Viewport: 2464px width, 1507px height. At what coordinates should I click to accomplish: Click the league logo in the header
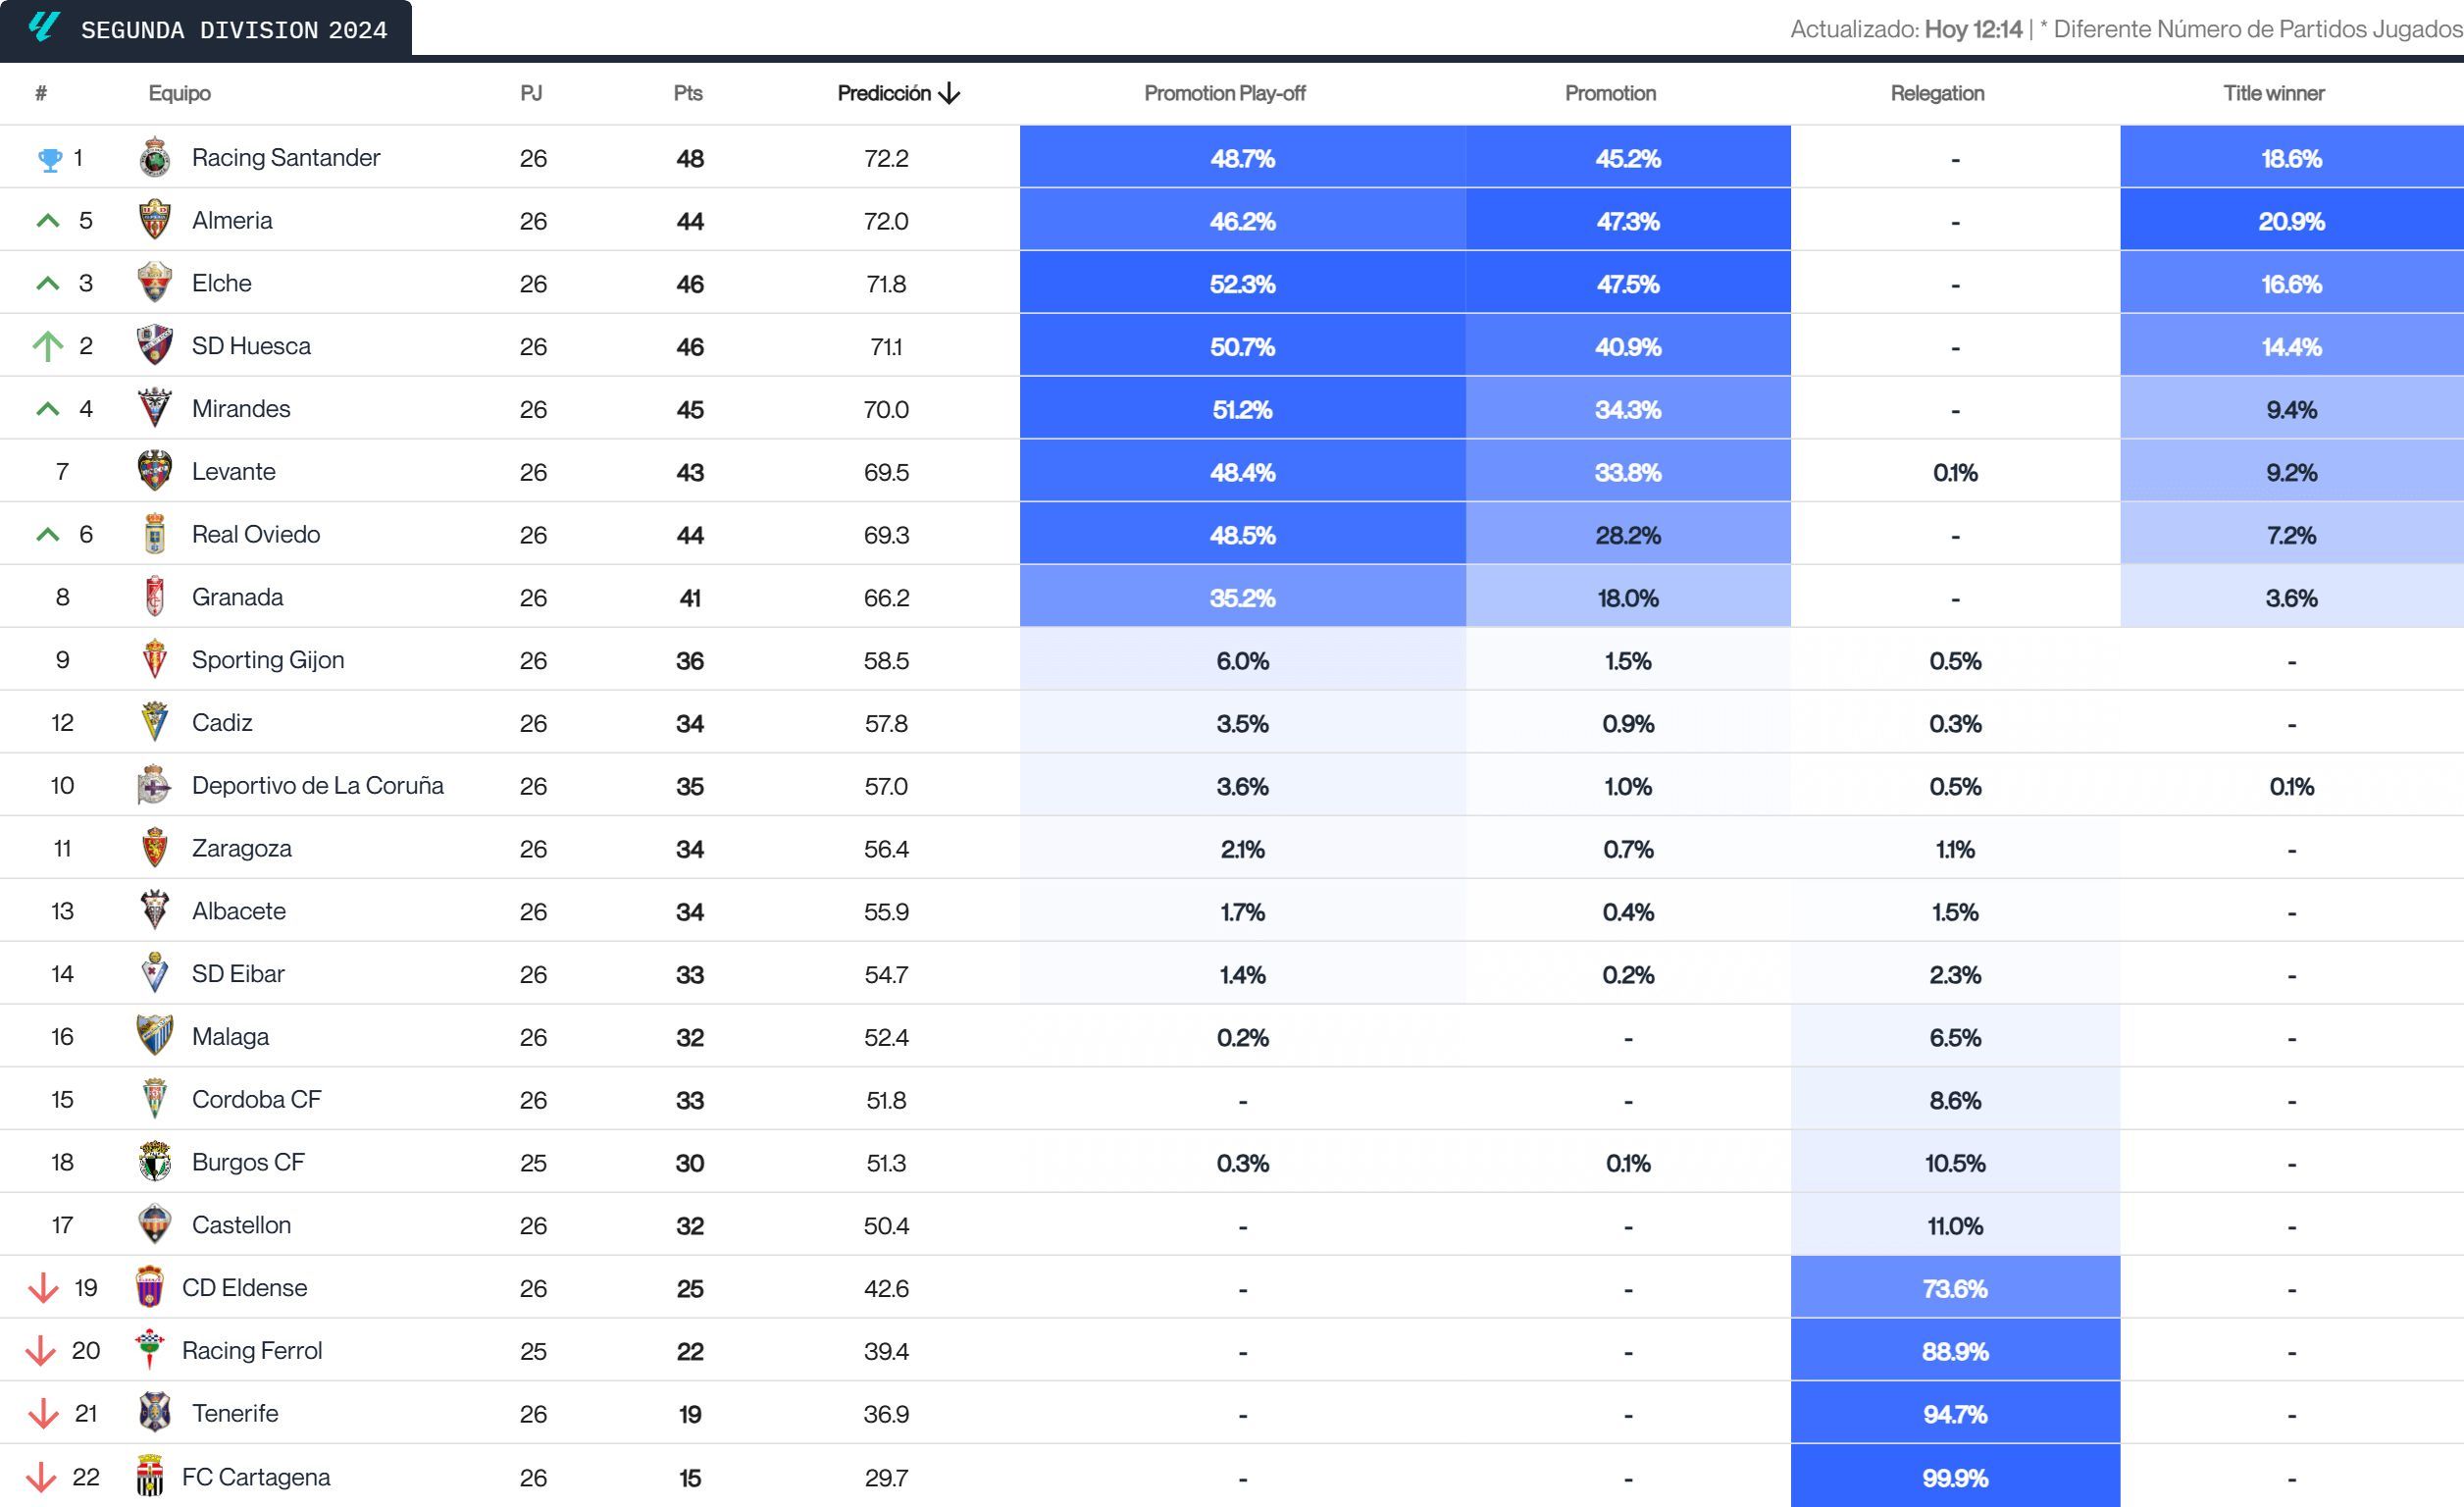pos(43,27)
